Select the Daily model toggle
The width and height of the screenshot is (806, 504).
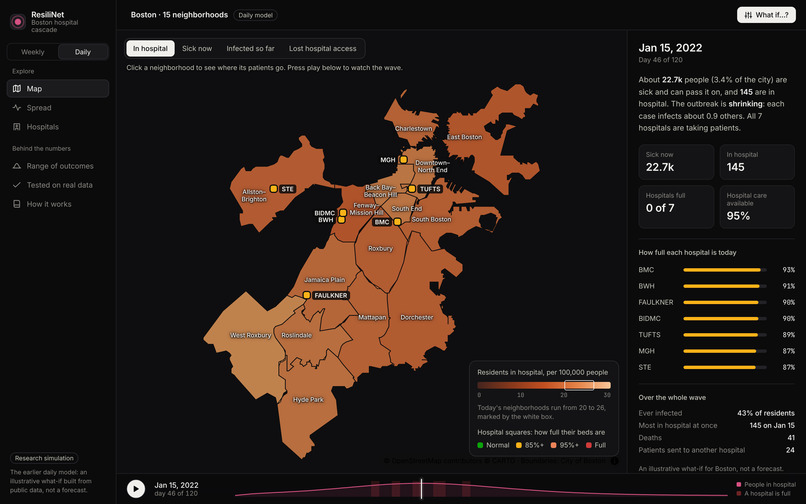click(x=83, y=52)
